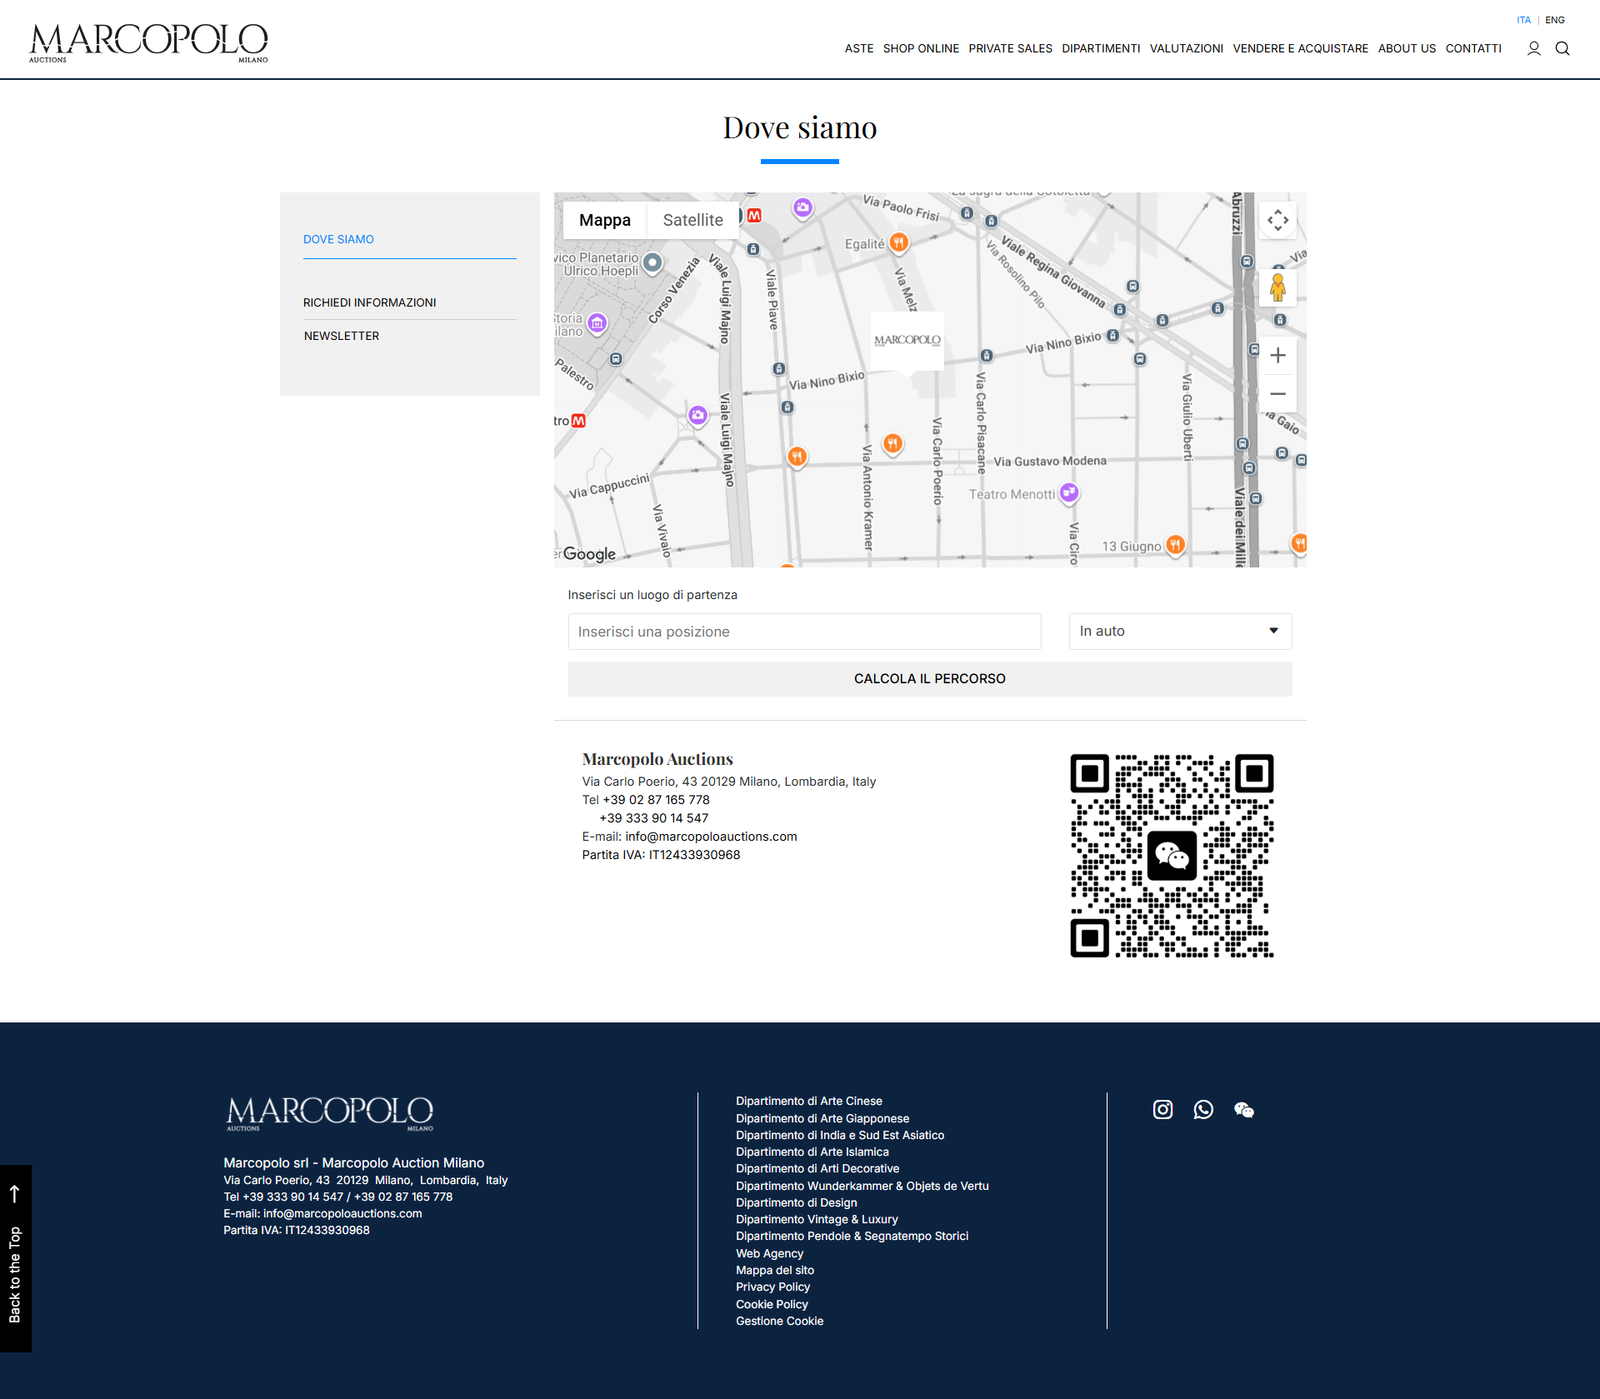
Task: Open the Contatti menu
Action: 1474,48
